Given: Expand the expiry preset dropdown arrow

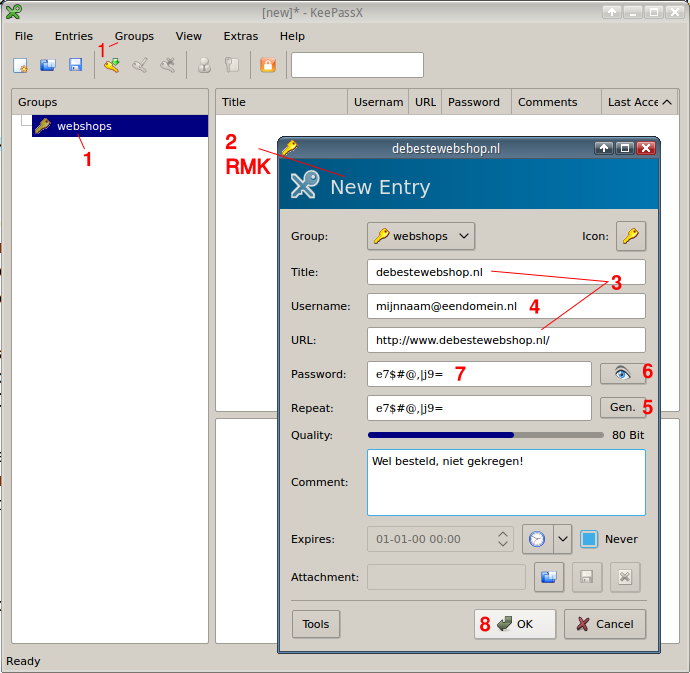Looking at the screenshot, I should click(563, 539).
